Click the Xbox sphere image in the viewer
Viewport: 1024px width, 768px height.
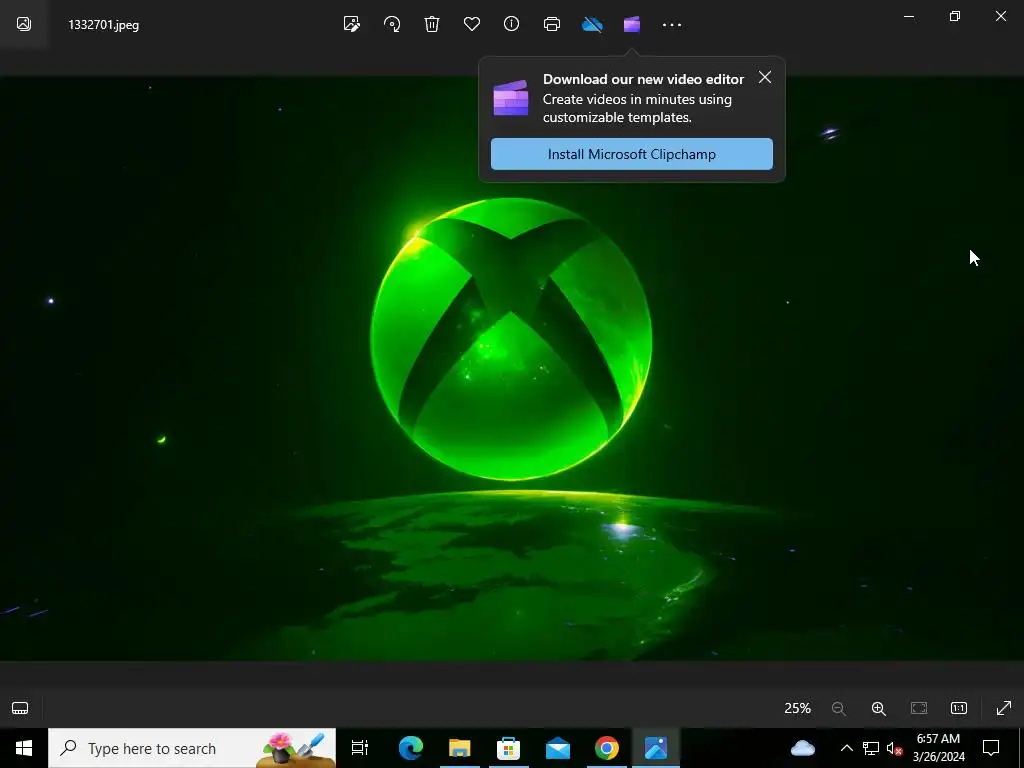(x=511, y=339)
